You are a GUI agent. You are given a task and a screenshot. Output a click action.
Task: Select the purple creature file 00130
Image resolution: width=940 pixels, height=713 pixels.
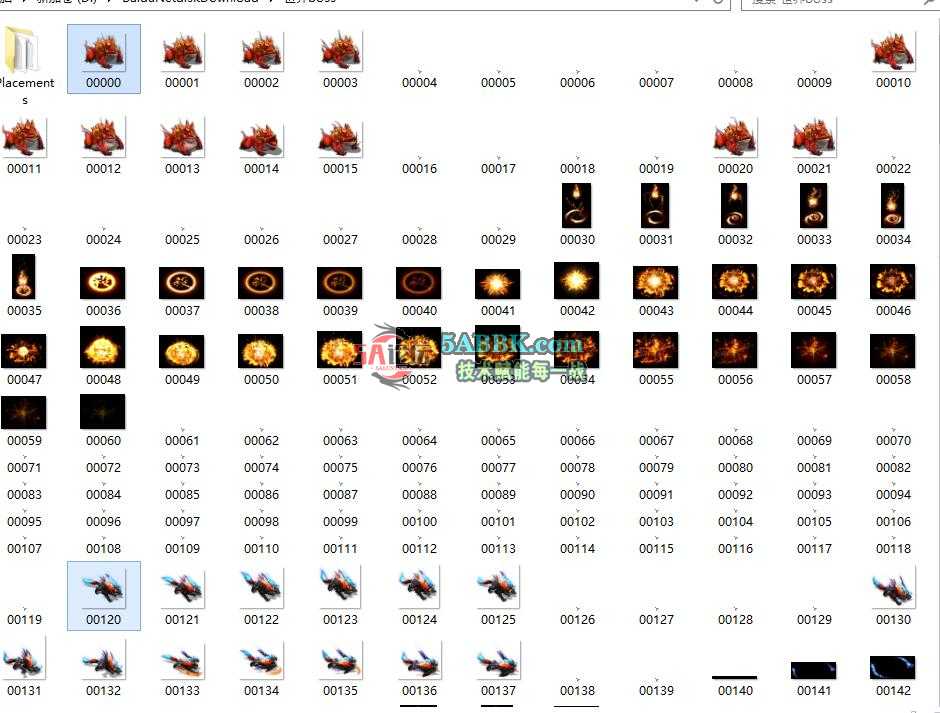[x=893, y=589]
